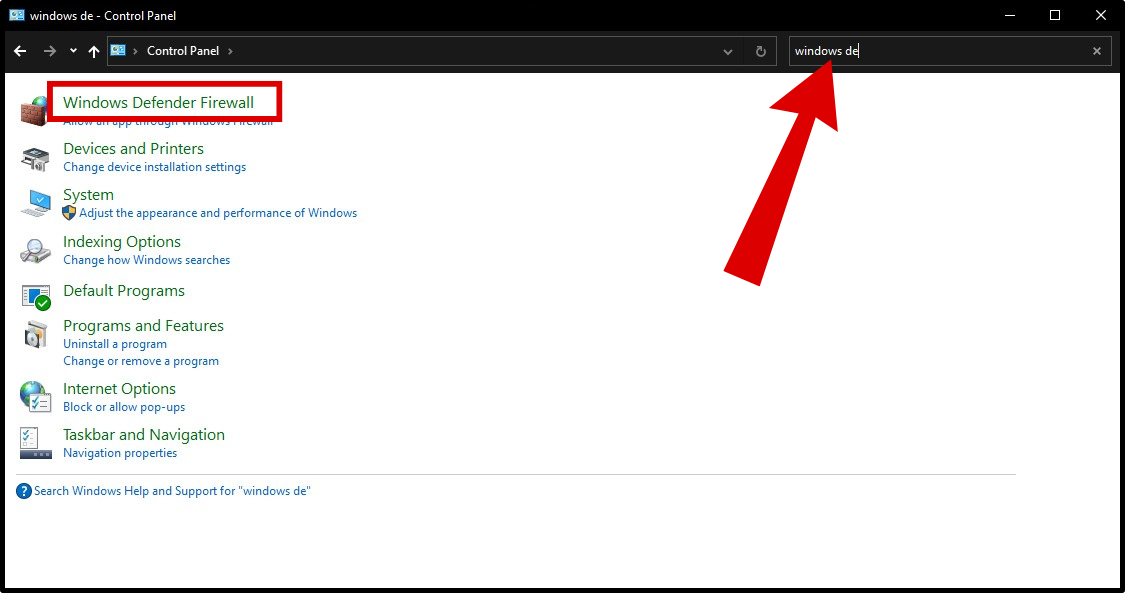Click the Default Programs icon

click(x=35, y=297)
